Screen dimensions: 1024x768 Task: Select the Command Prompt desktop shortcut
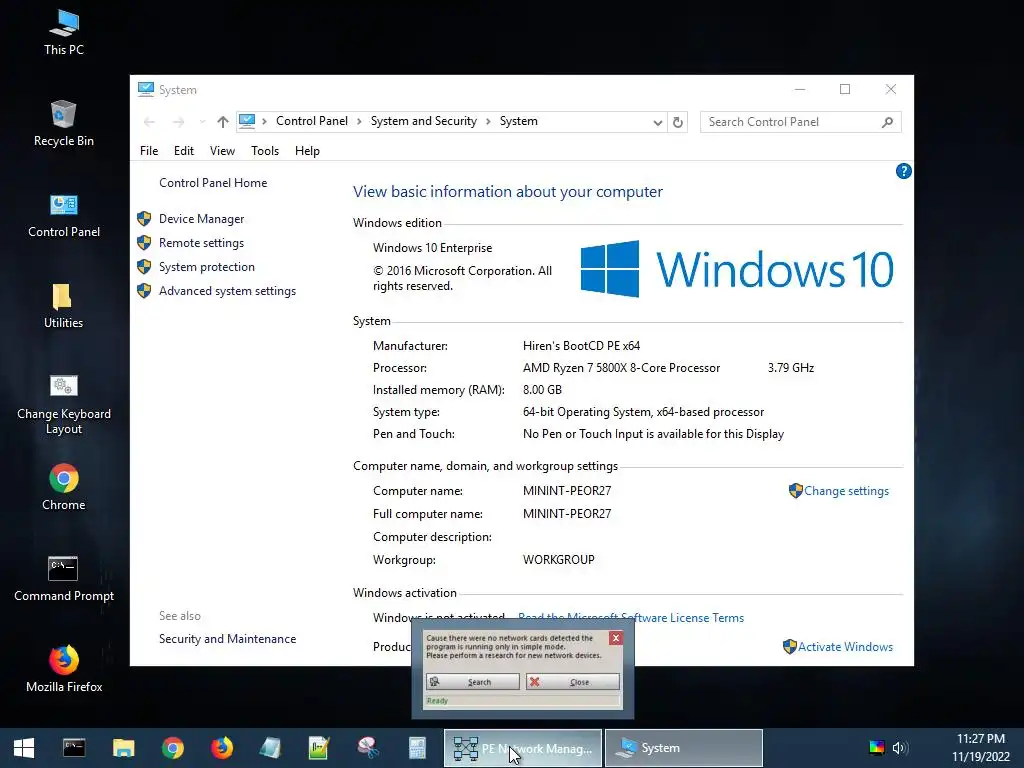point(64,579)
